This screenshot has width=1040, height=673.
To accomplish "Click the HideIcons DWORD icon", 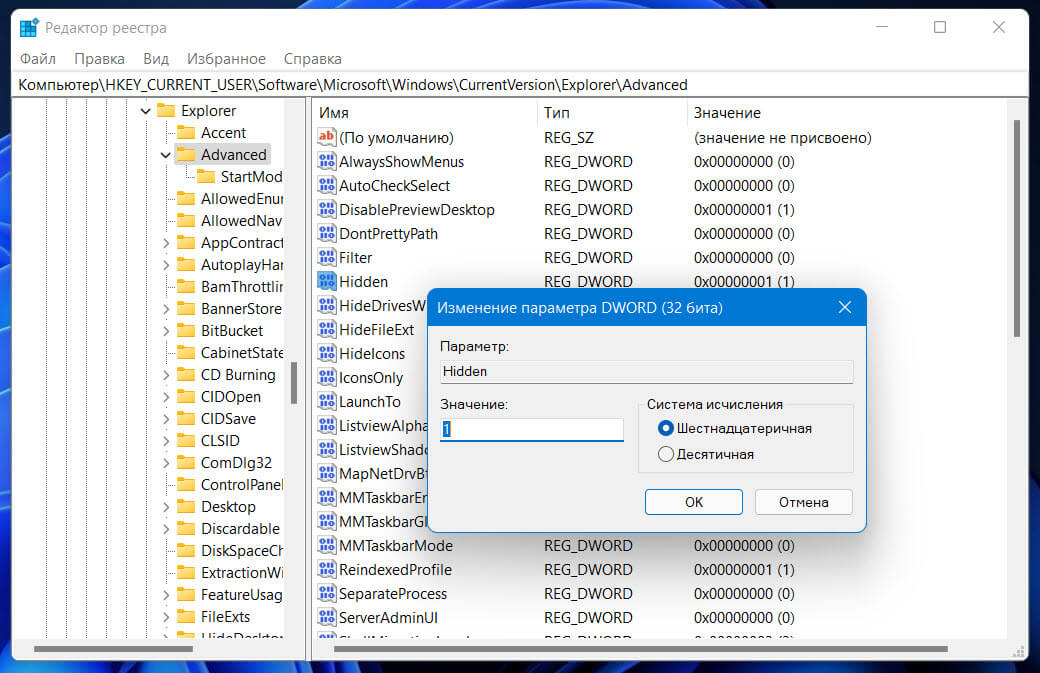I will (x=326, y=353).
